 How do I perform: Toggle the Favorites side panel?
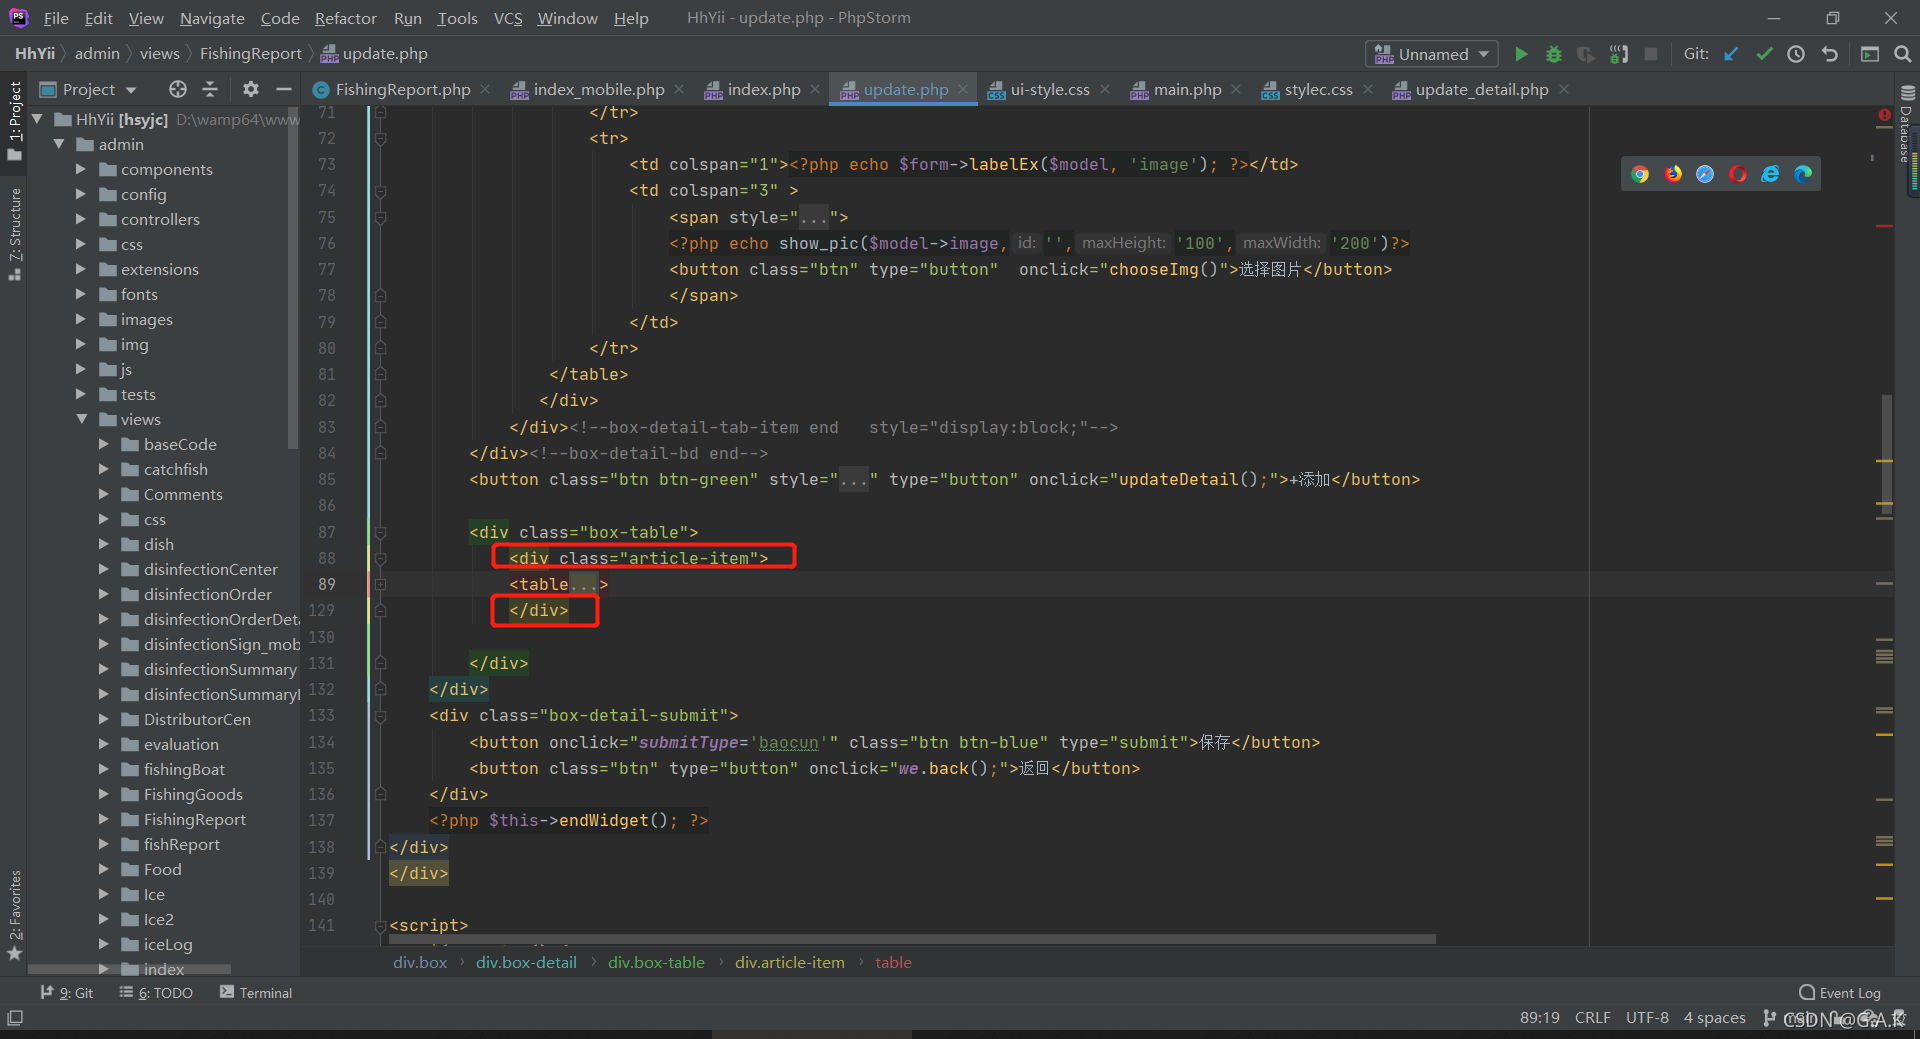pyautogui.click(x=14, y=914)
